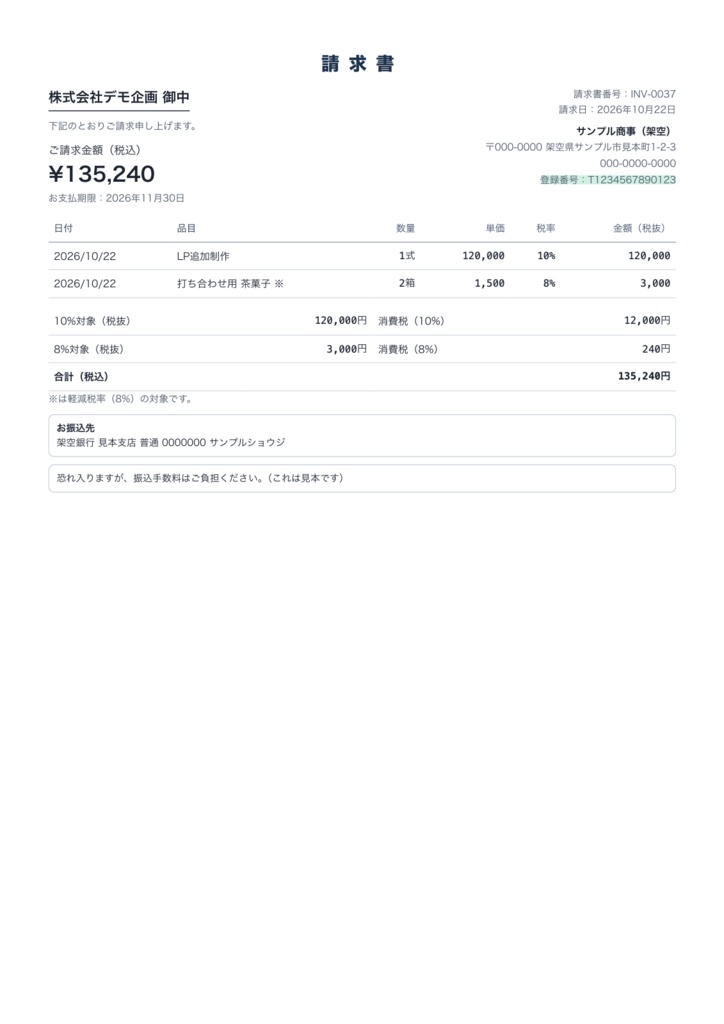Click the sentence 下記のとおりご請求申し上げます
Viewport: 724px width, 1024px height.
coord(123,126)
